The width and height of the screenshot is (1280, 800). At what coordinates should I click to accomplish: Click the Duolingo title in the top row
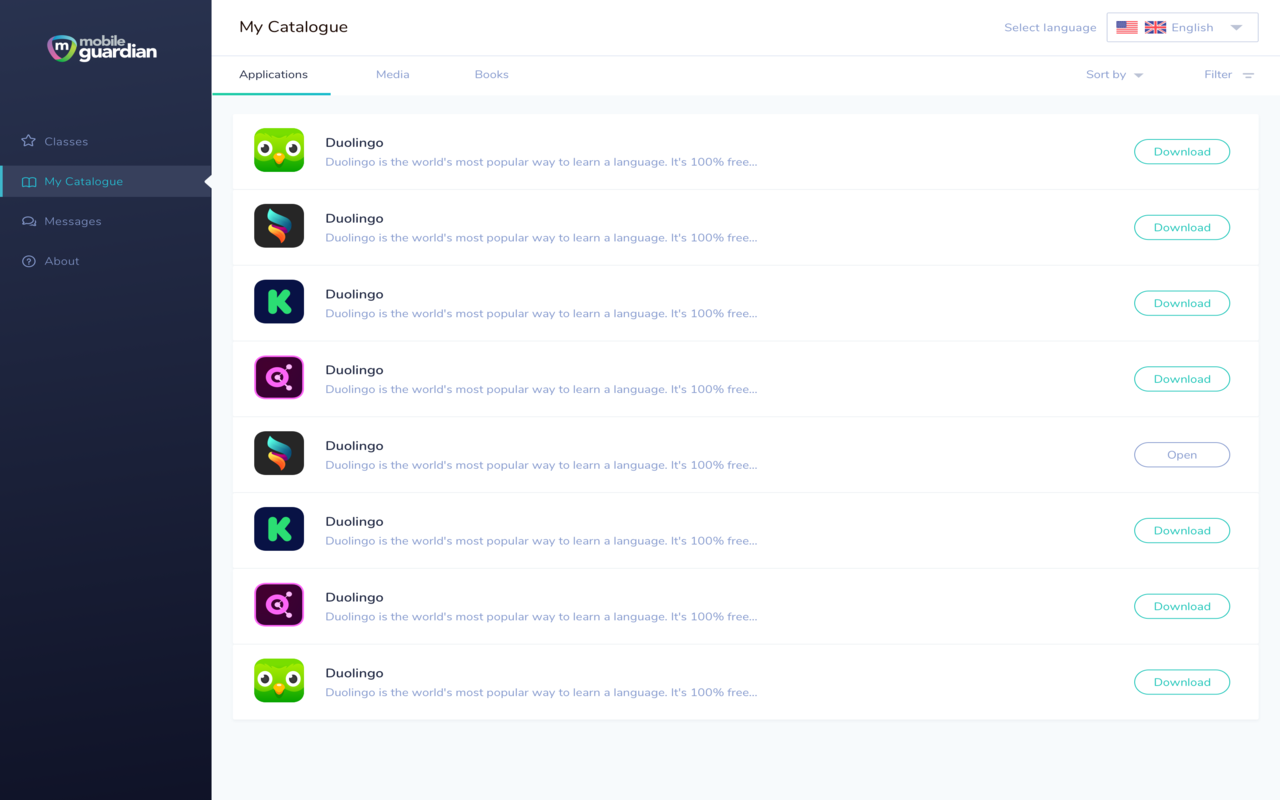(354, 142)
